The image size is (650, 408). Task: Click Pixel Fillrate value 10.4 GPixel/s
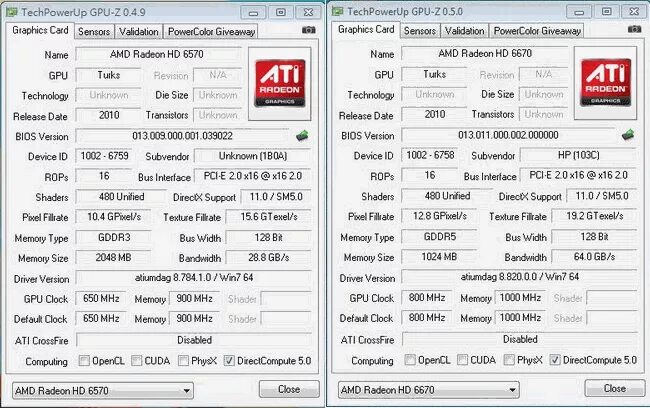[x=114, y=217]
